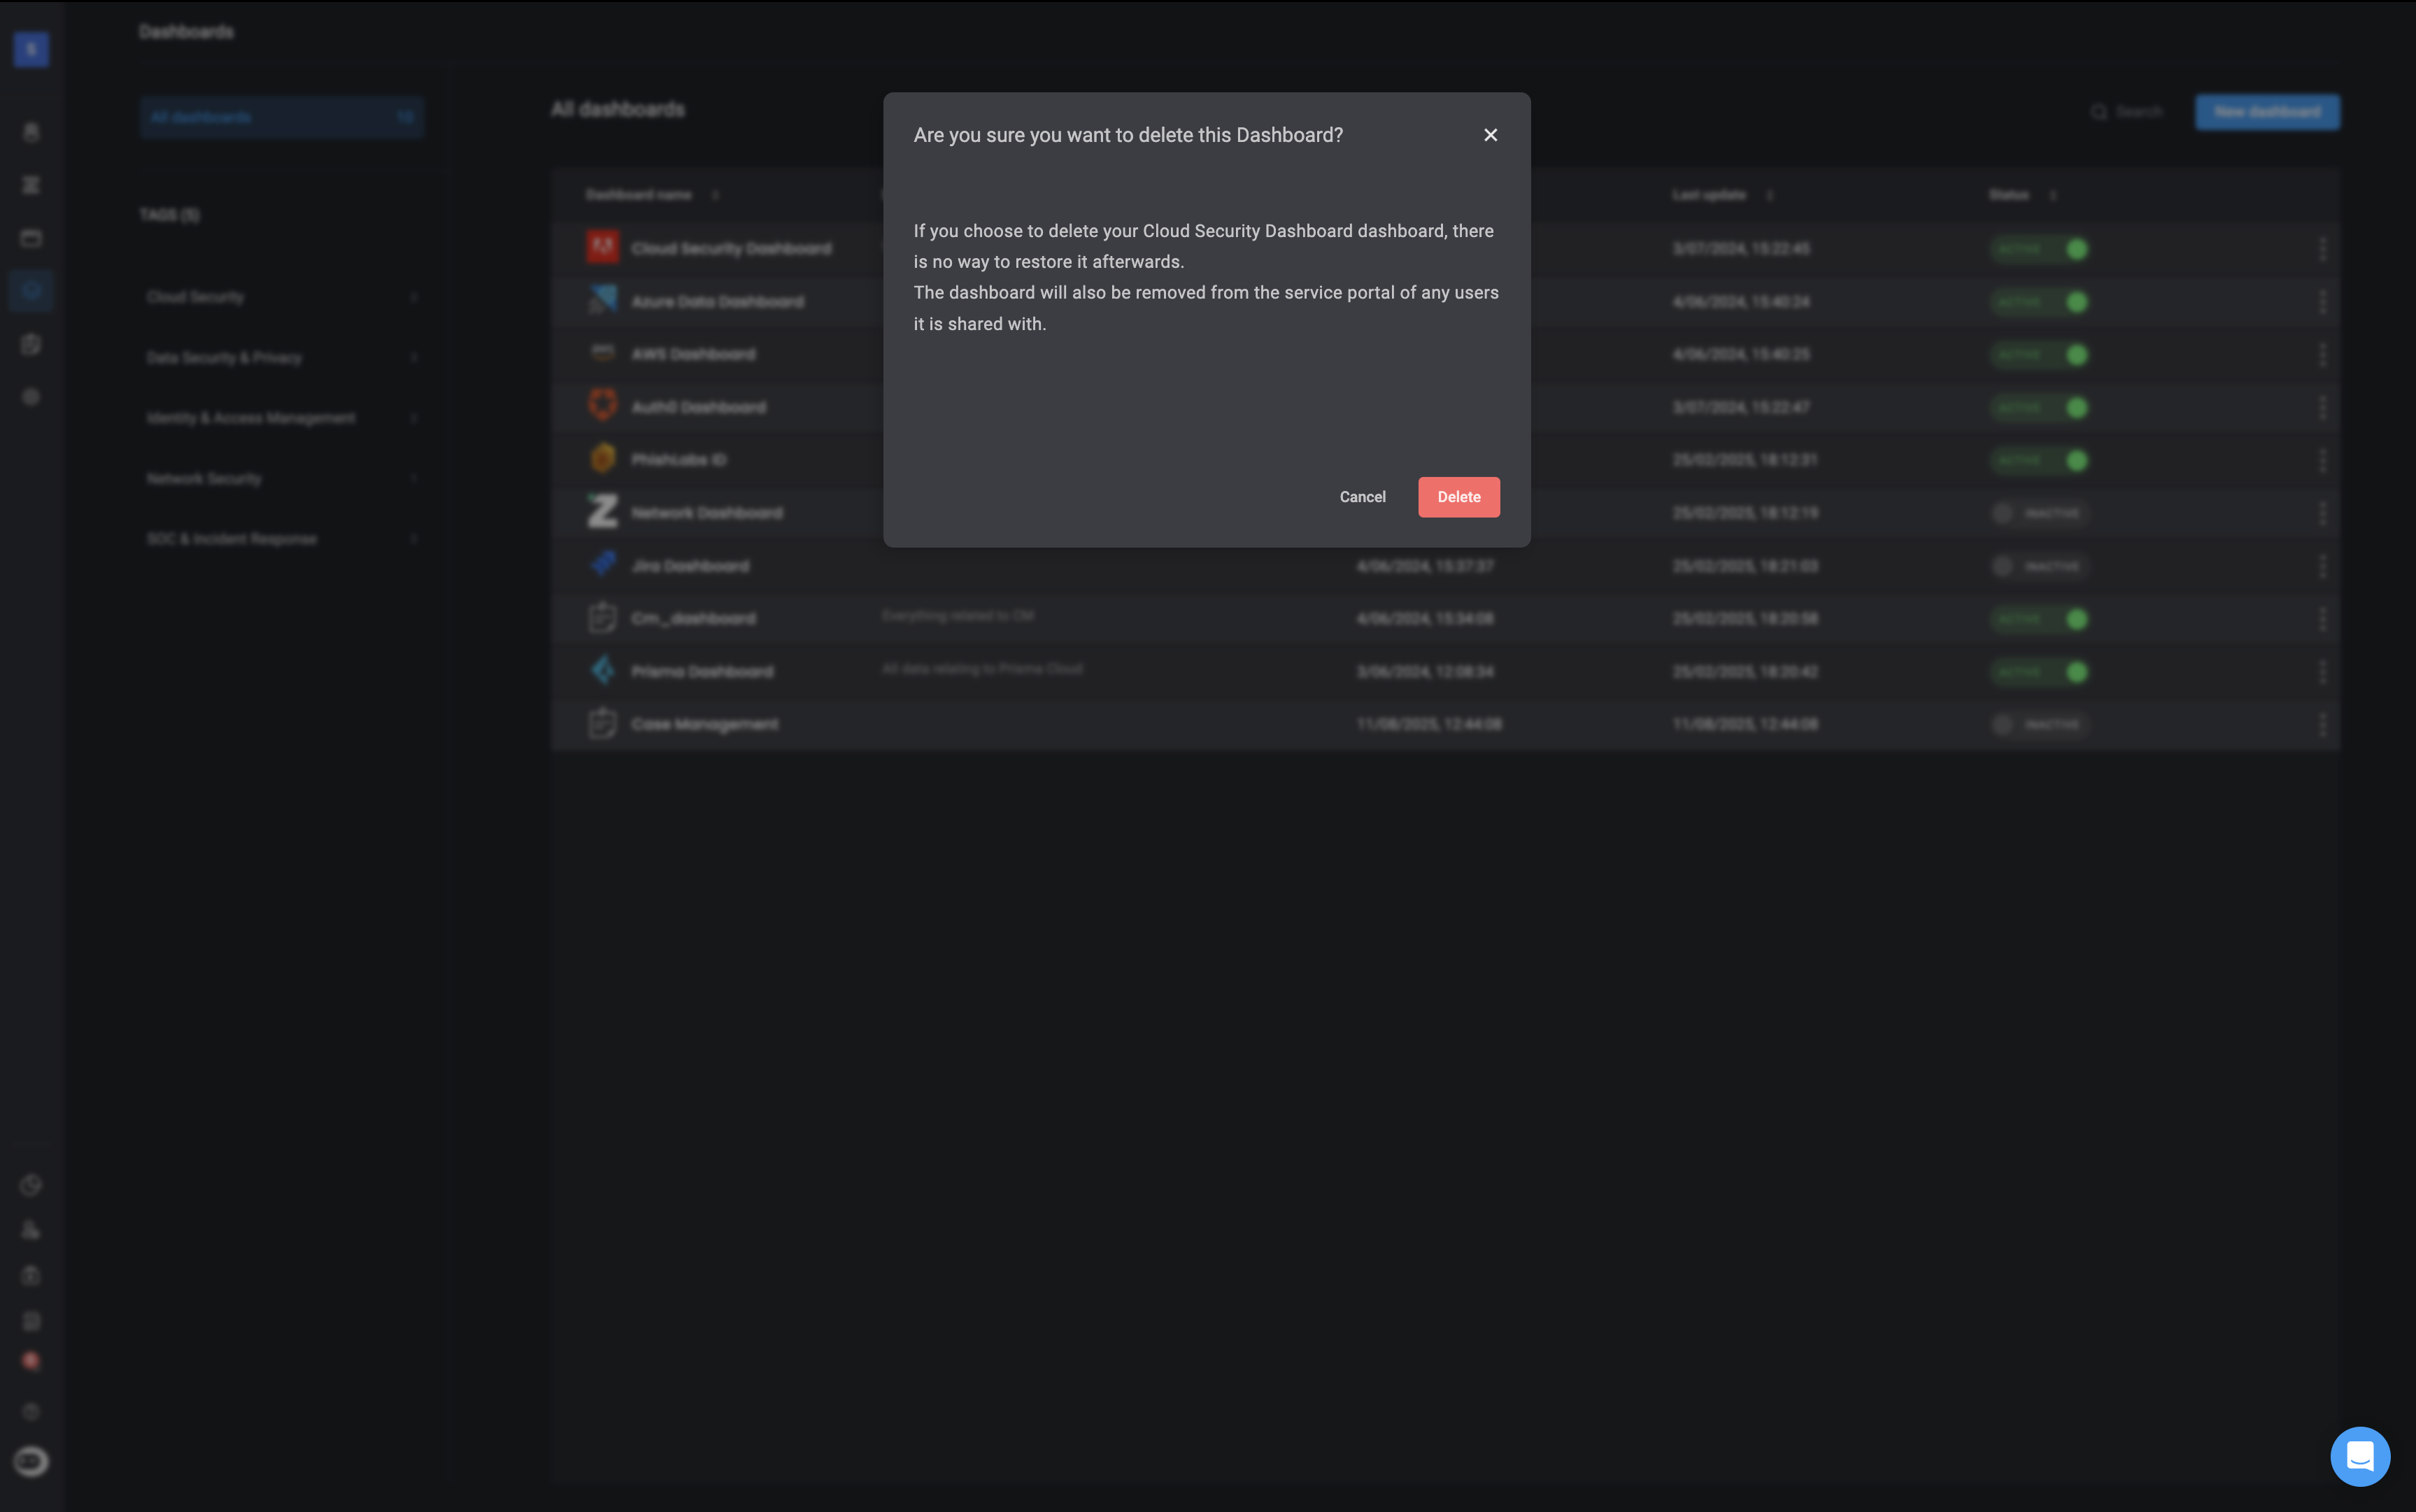The image size is (2416, 1512).
Task: Click the New dashboard button
Action: (x=2266, y=112)
